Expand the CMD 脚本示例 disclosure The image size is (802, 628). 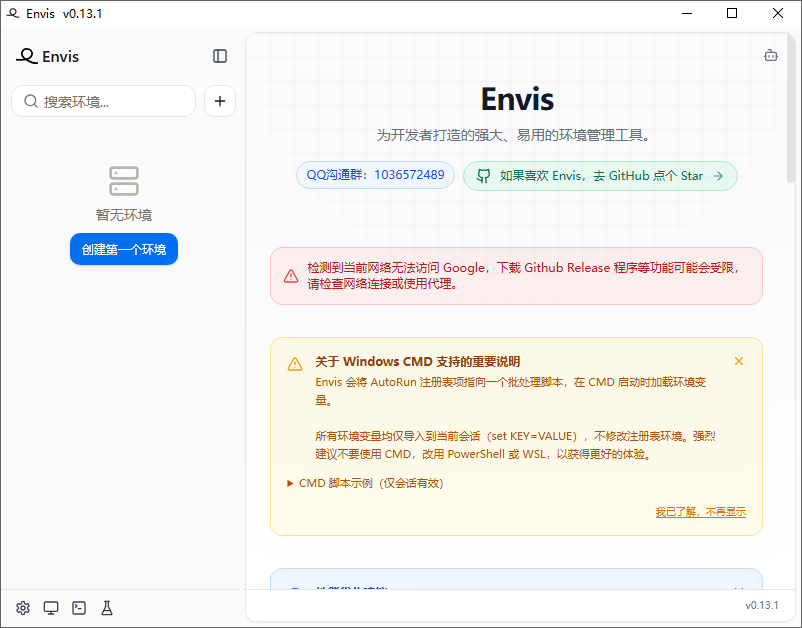pyautogui.click(x=365, y=483)
